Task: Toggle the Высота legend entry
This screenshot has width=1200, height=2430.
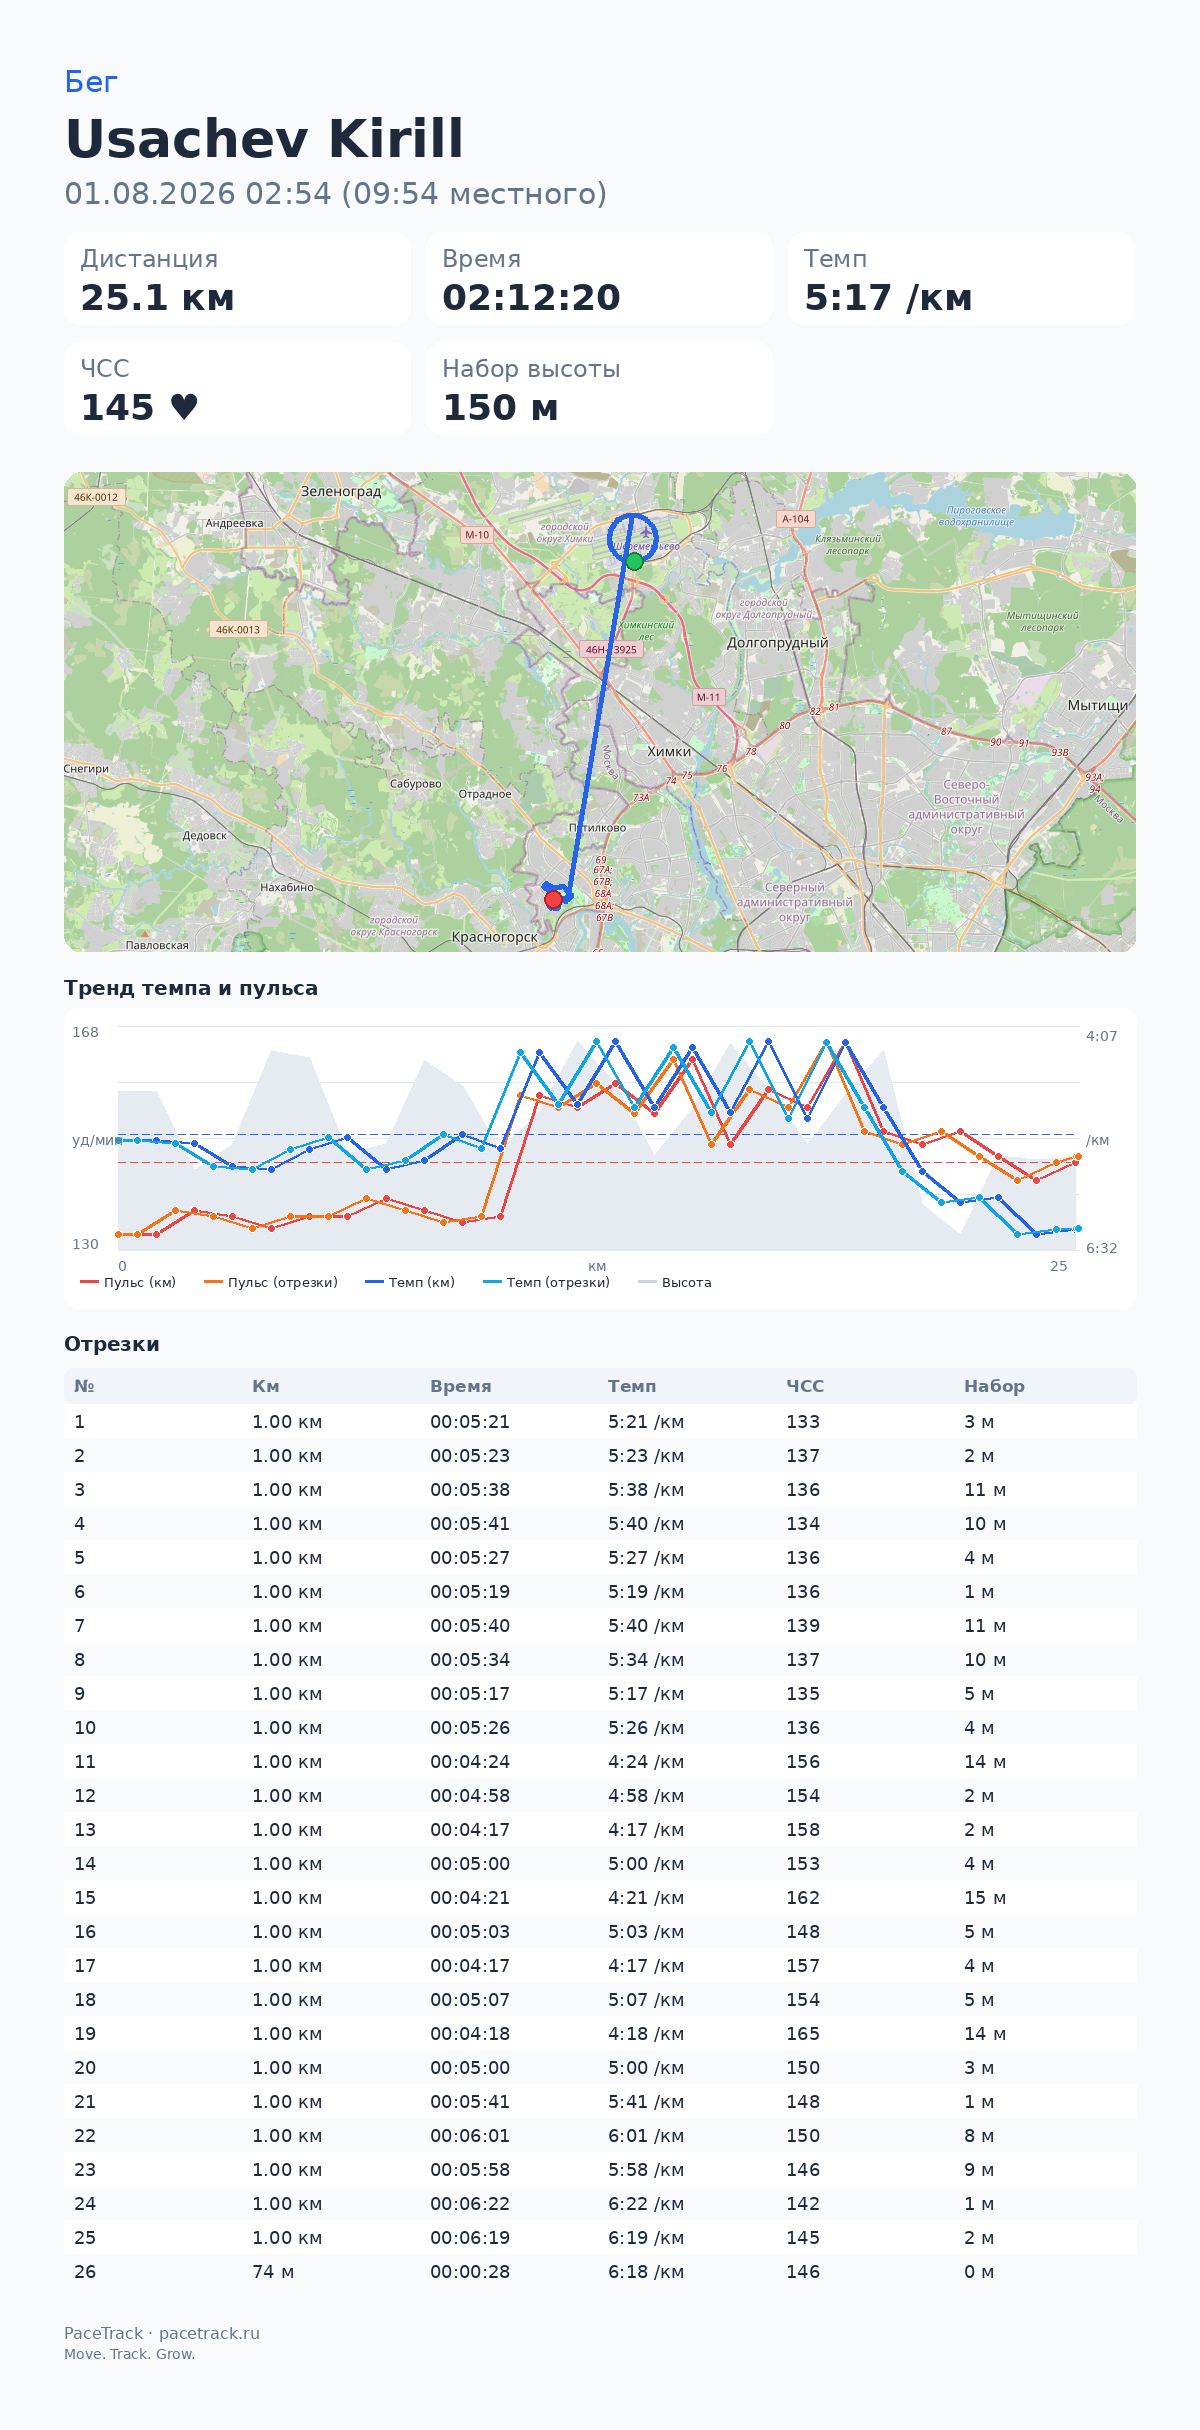Action: tap(675, 1282)
